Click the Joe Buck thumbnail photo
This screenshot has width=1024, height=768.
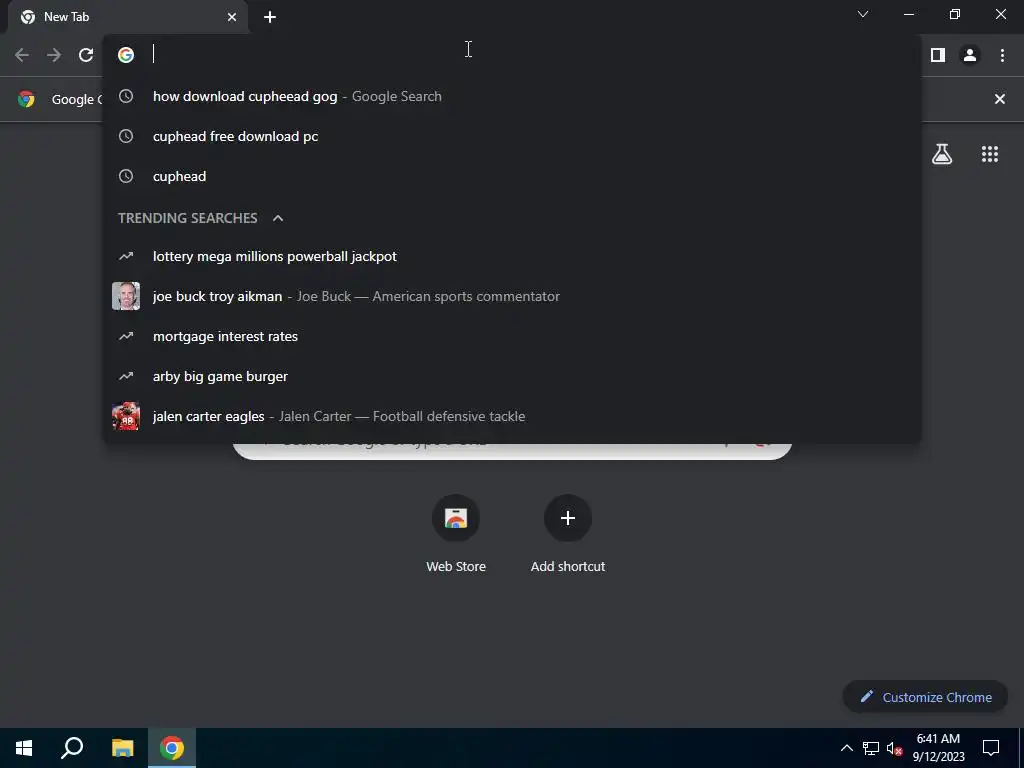pyautogui.click(x=126, y=296)
